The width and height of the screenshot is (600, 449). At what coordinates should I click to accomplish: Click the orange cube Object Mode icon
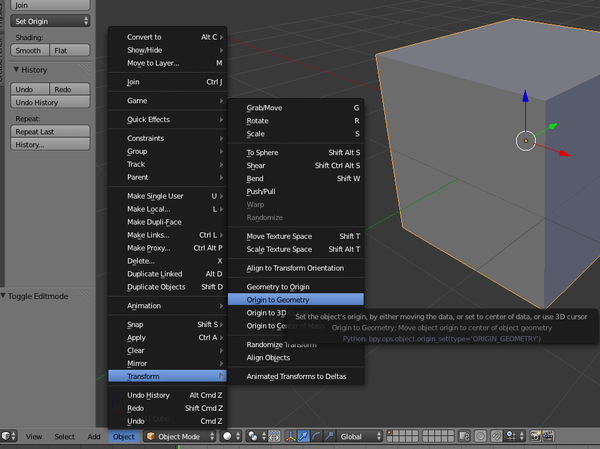151,436
